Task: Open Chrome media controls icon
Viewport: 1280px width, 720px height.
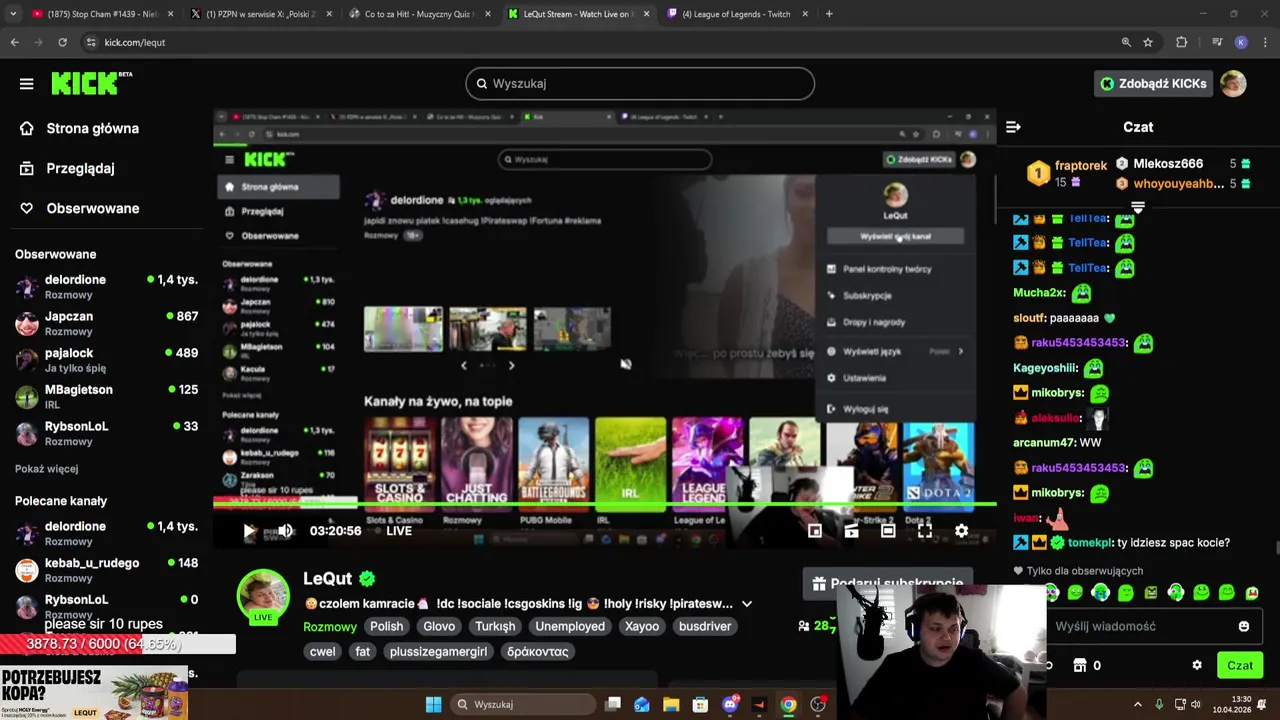Action: [x=1216, y=42]
